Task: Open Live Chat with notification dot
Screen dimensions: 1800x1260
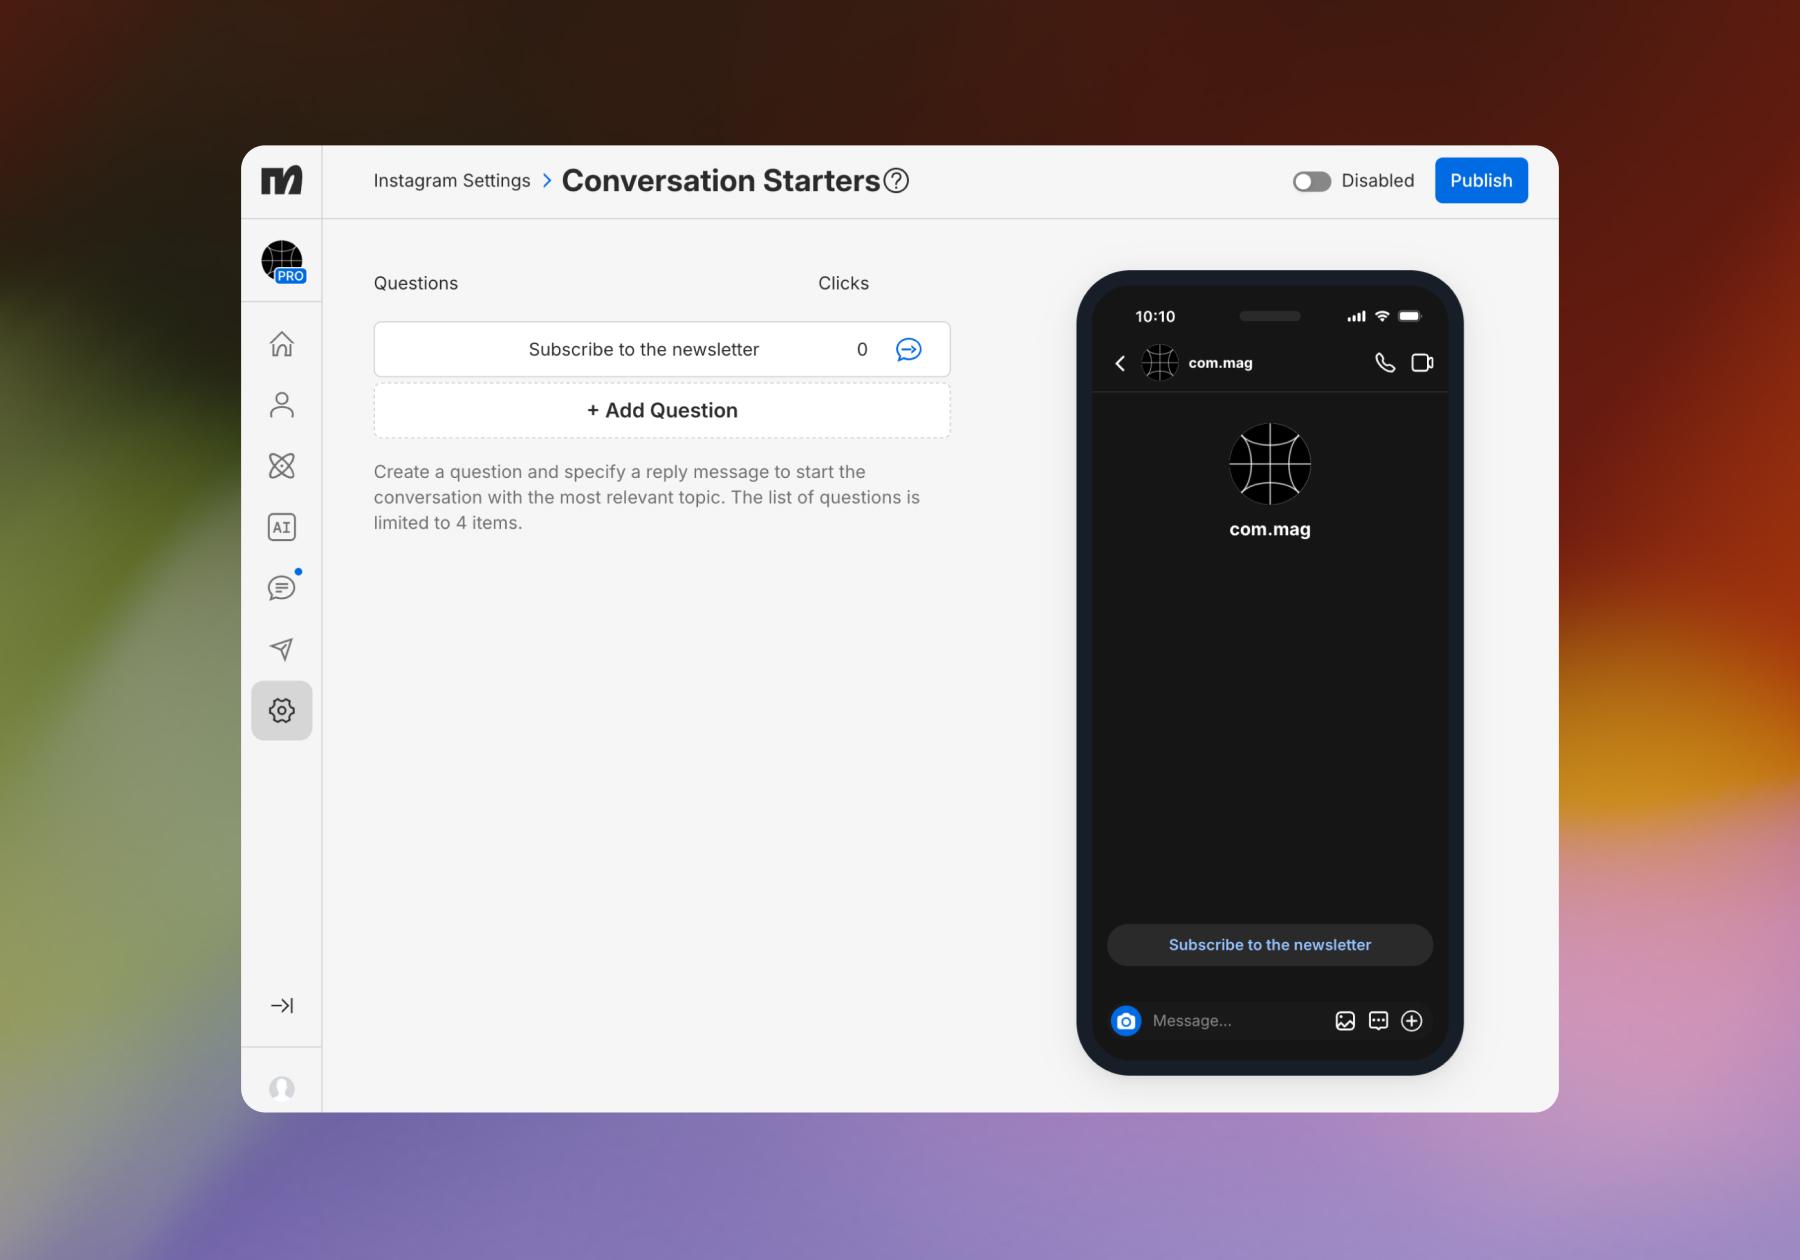Action: pyautogui.click(x=282, y=588)
